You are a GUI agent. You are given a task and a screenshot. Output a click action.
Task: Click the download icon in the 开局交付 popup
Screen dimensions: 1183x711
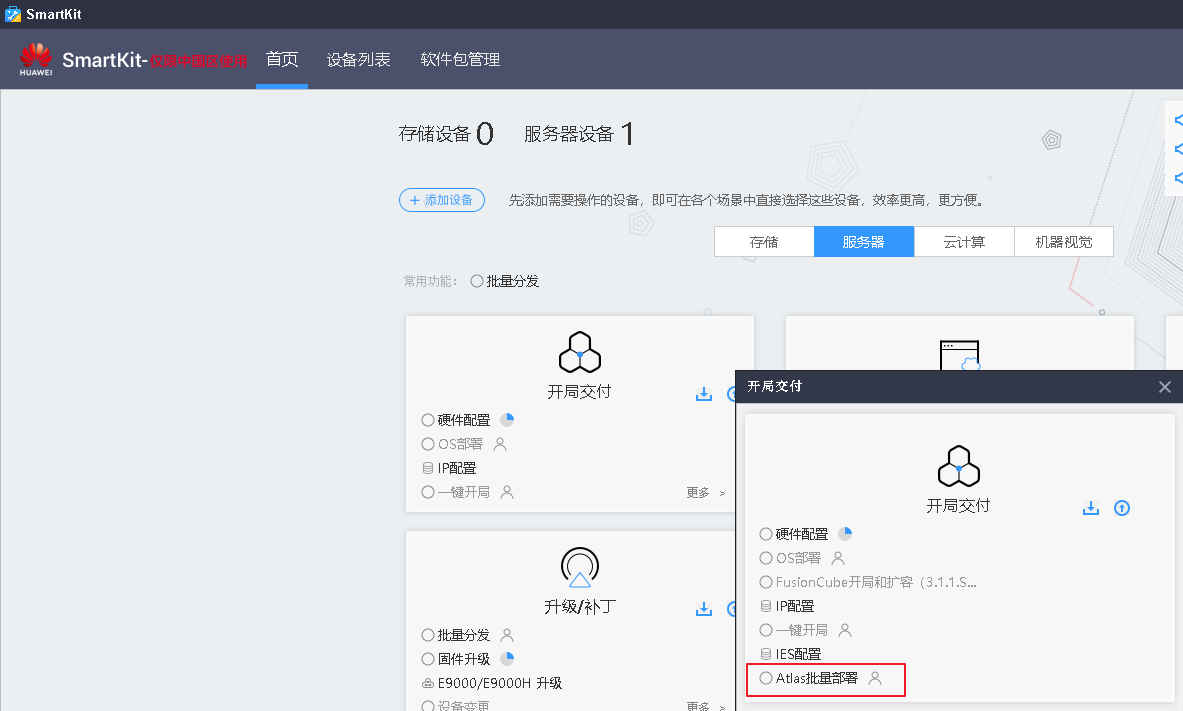tap(1091, 508)
